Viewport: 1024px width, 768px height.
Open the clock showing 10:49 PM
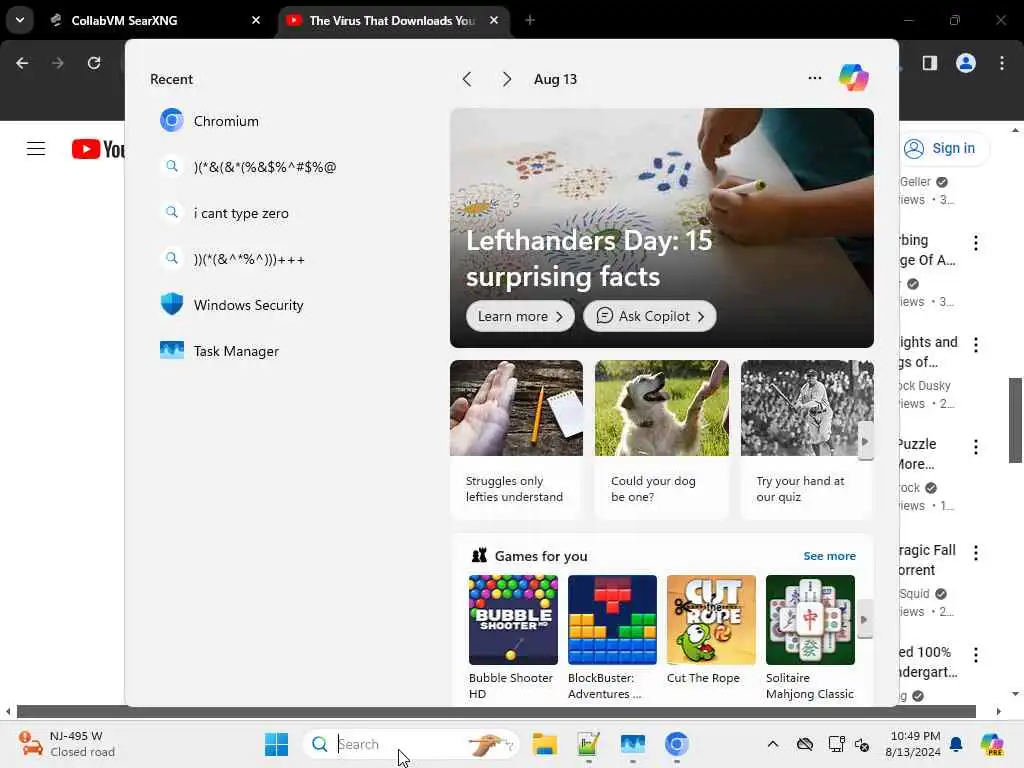pyautogui.click(x=914, y=744)
